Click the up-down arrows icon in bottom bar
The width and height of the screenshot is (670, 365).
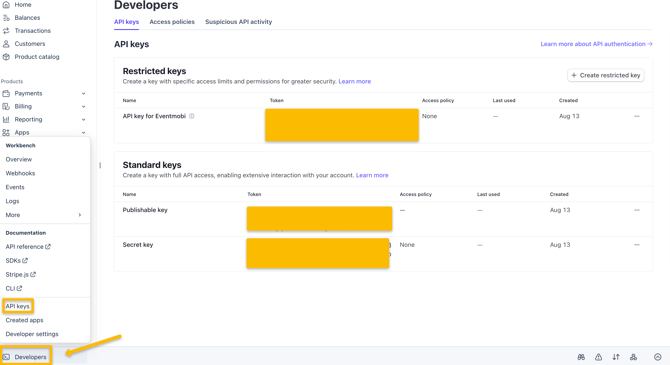point(616,357)
